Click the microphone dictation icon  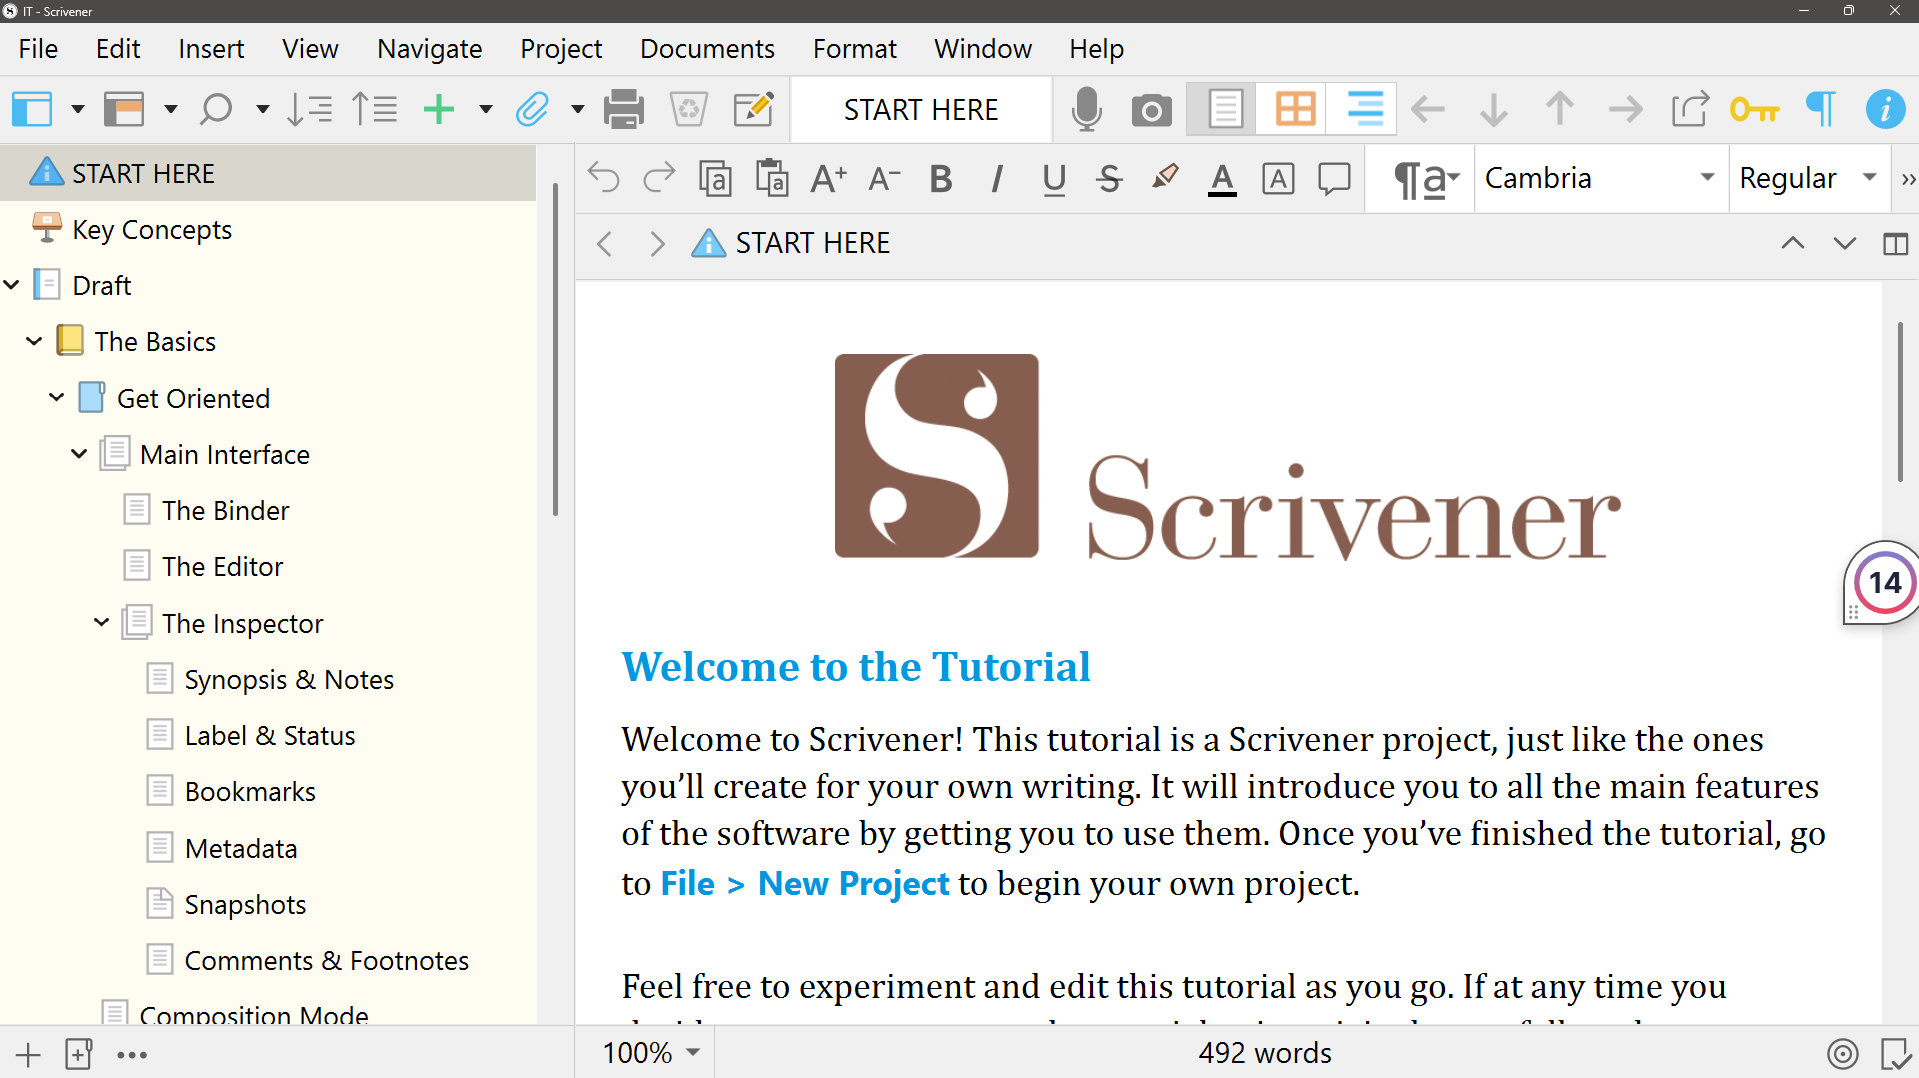click(1087, 108)
